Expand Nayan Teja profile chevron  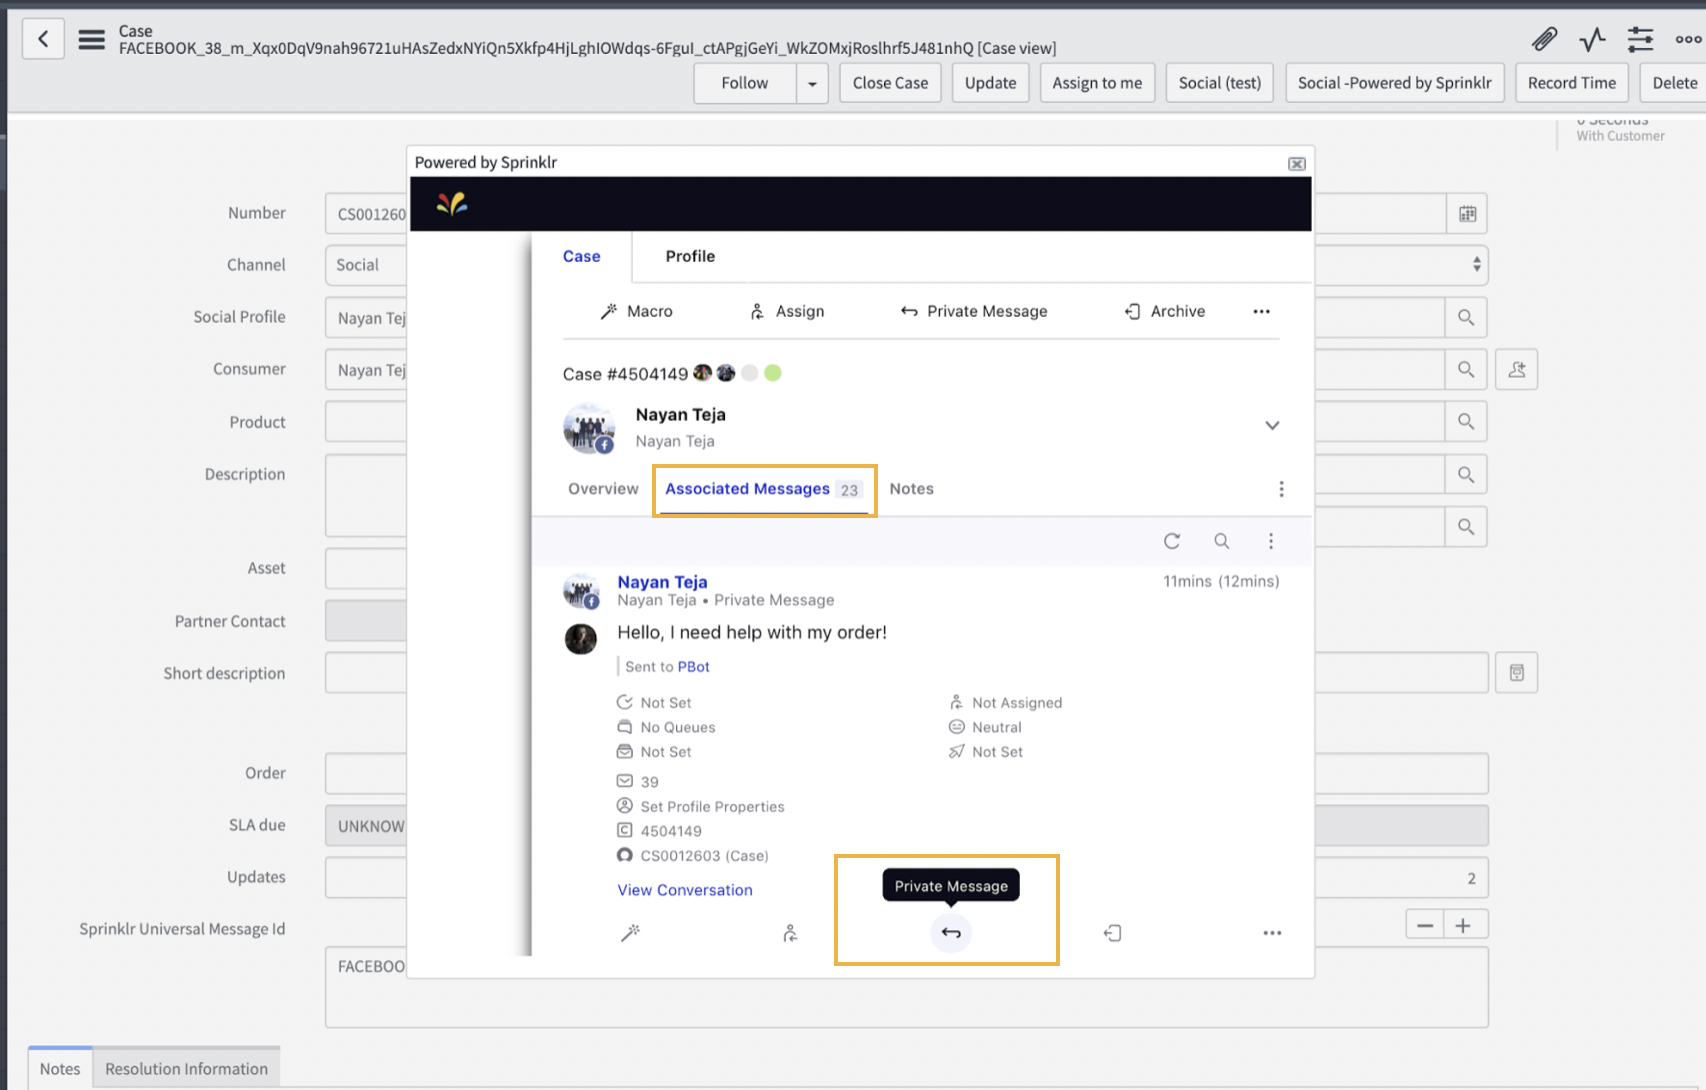click(1272, 425)
